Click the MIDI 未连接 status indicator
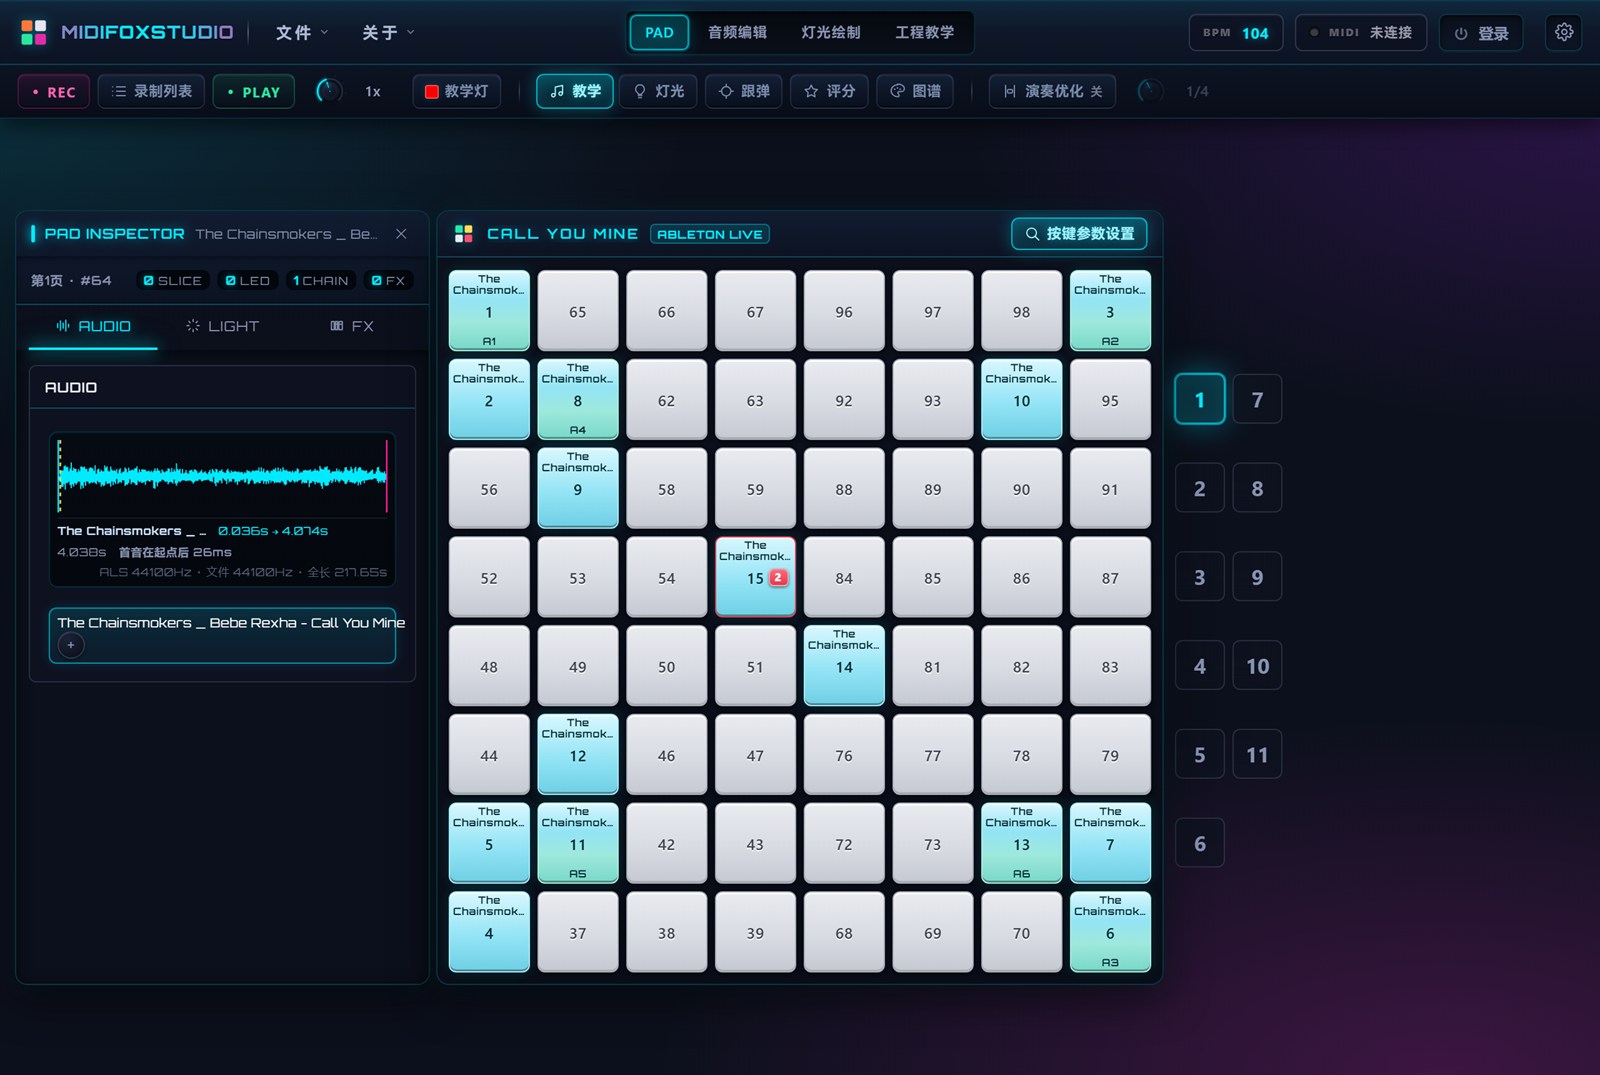The height and width of the screenshot is (1075, 1600). coord(1361,33)
